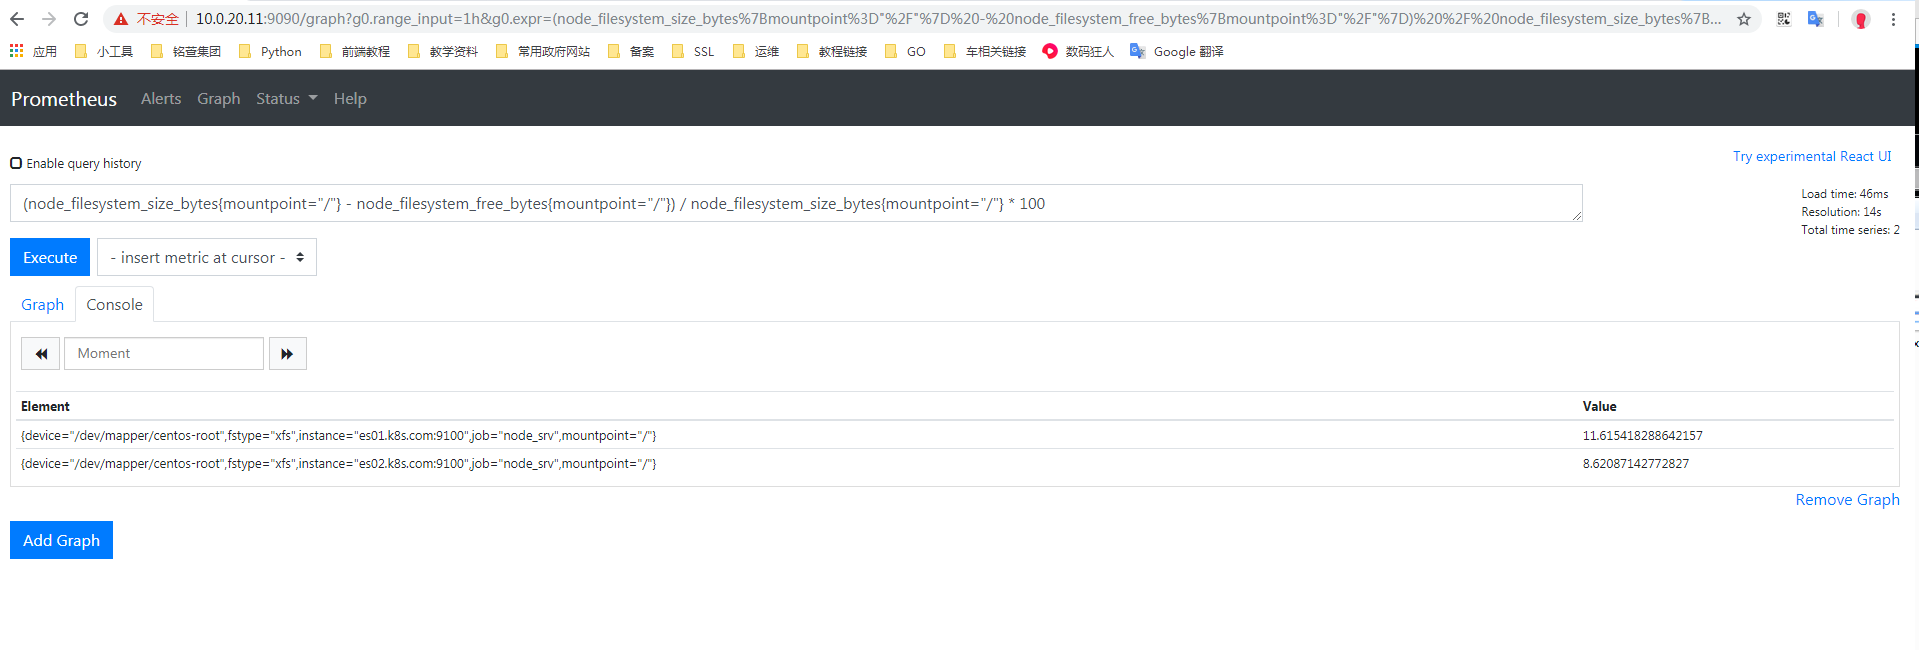Open the 小工具 bookmark folder
This screenshot has width=1919, height=650.
(x=104, y=51)
